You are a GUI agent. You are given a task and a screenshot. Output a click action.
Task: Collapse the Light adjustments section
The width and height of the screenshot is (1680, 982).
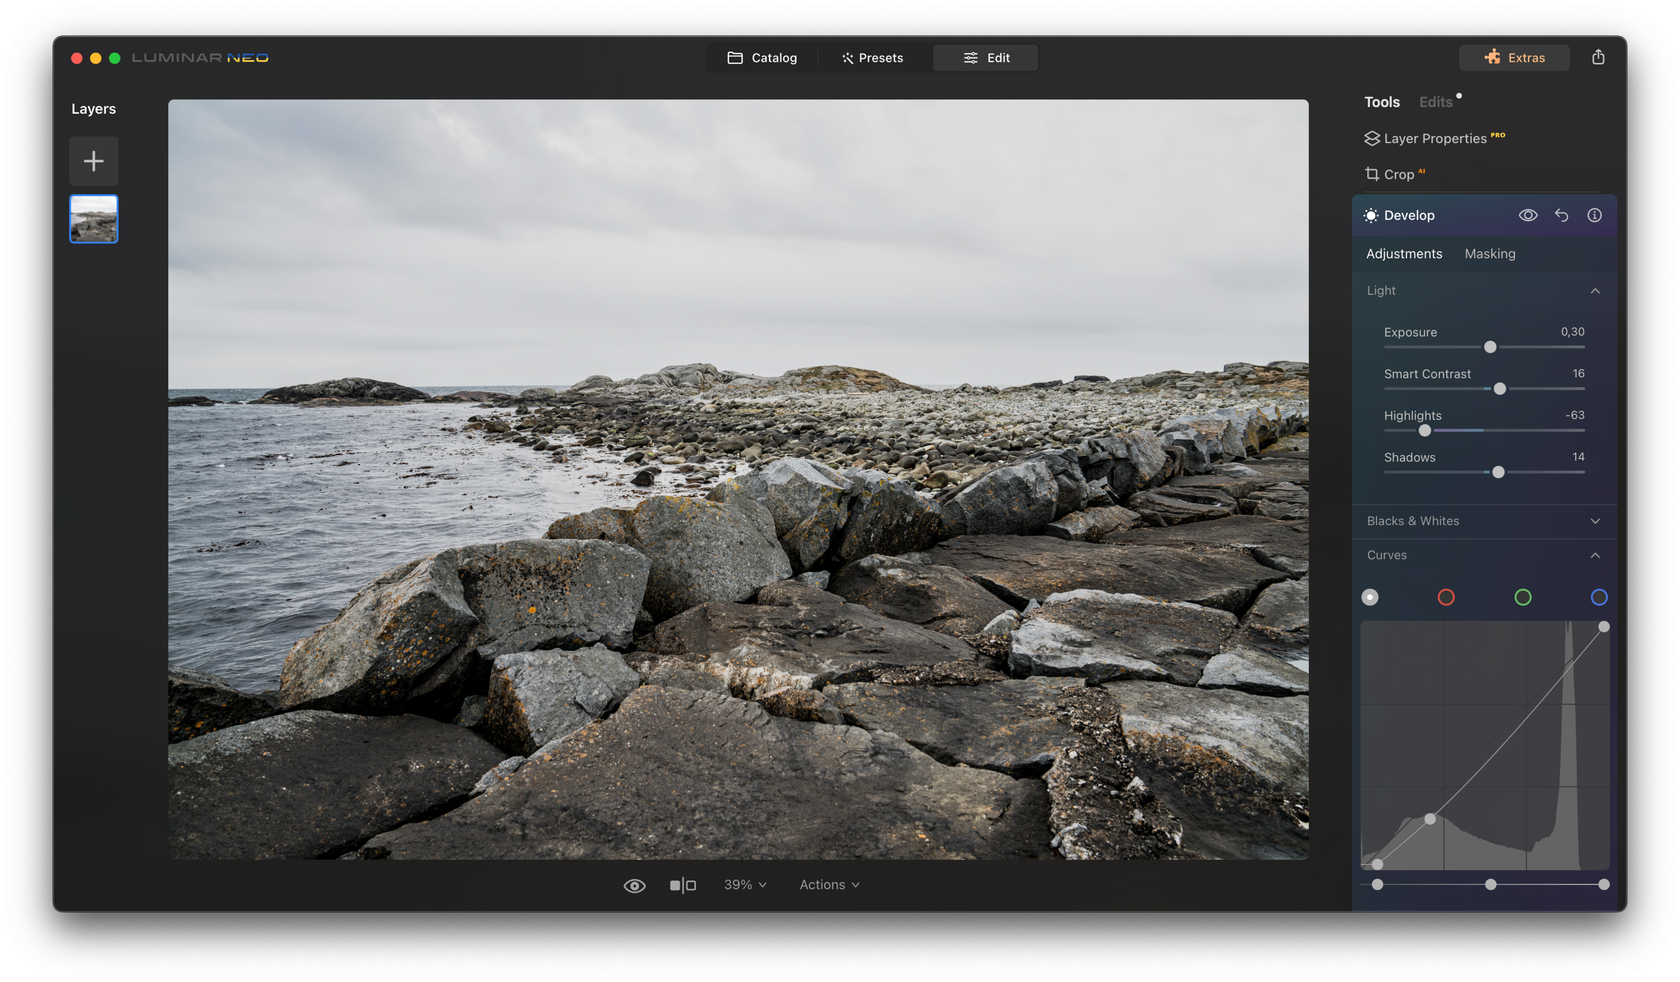[x=1596, y=290]
